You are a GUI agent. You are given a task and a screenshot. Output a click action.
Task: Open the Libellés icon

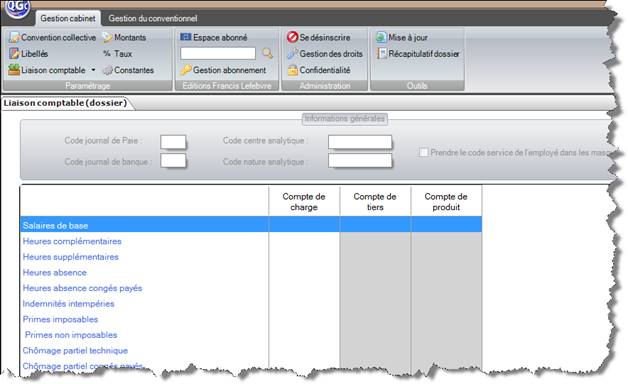[x=14, y=54]
